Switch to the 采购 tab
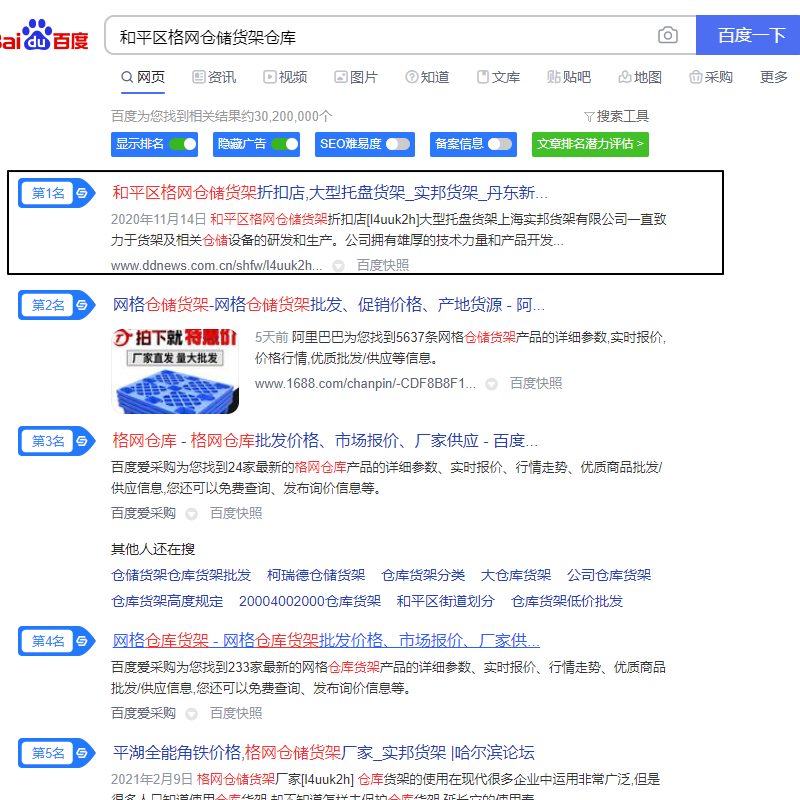 click(x=711, y=77)
